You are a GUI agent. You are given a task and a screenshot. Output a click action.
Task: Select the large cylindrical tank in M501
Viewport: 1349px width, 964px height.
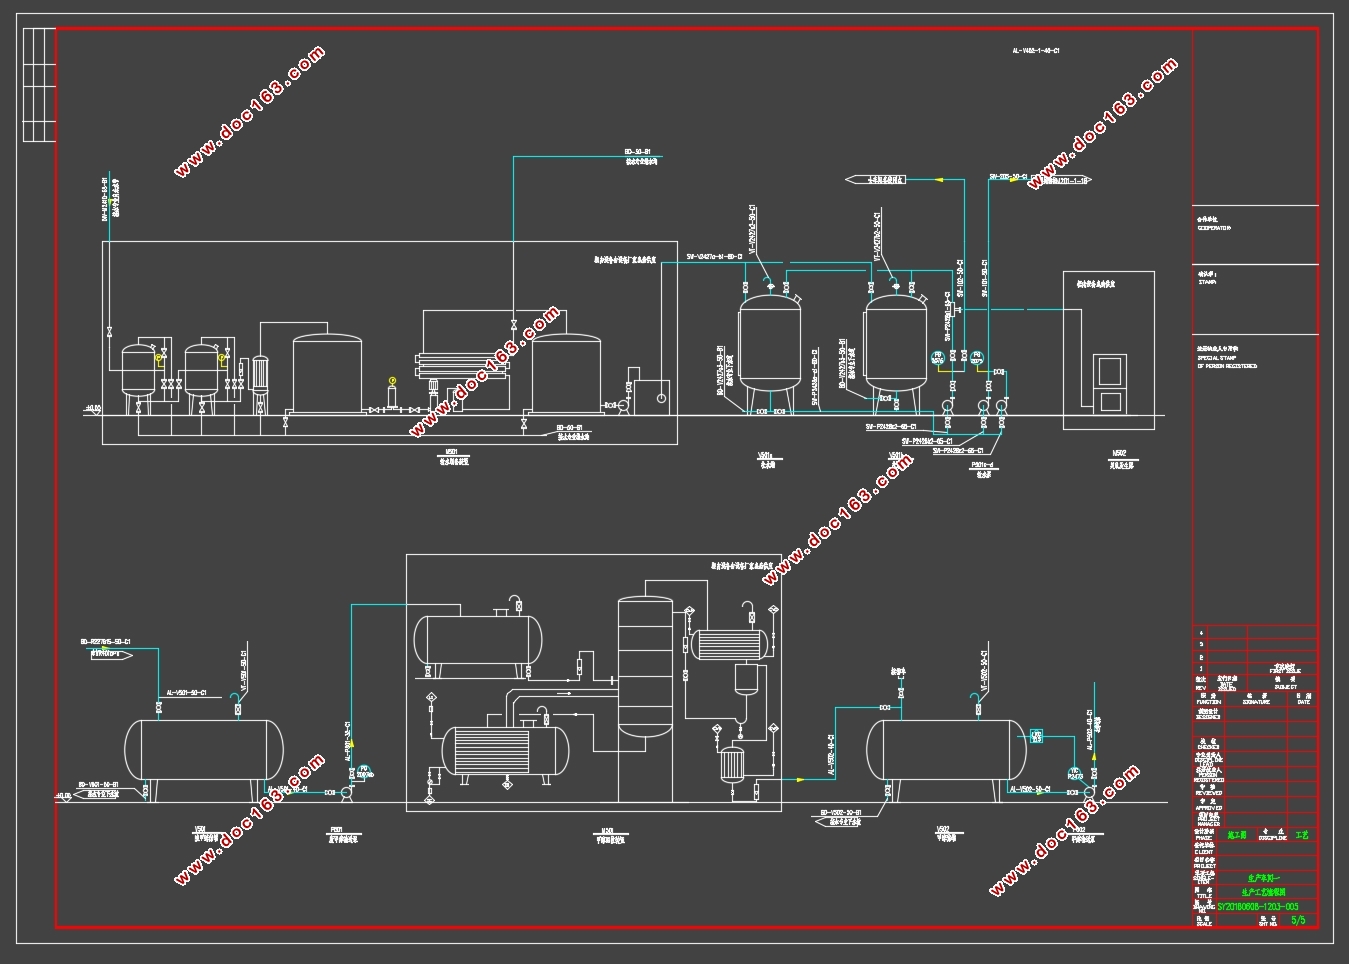point(327,373)
